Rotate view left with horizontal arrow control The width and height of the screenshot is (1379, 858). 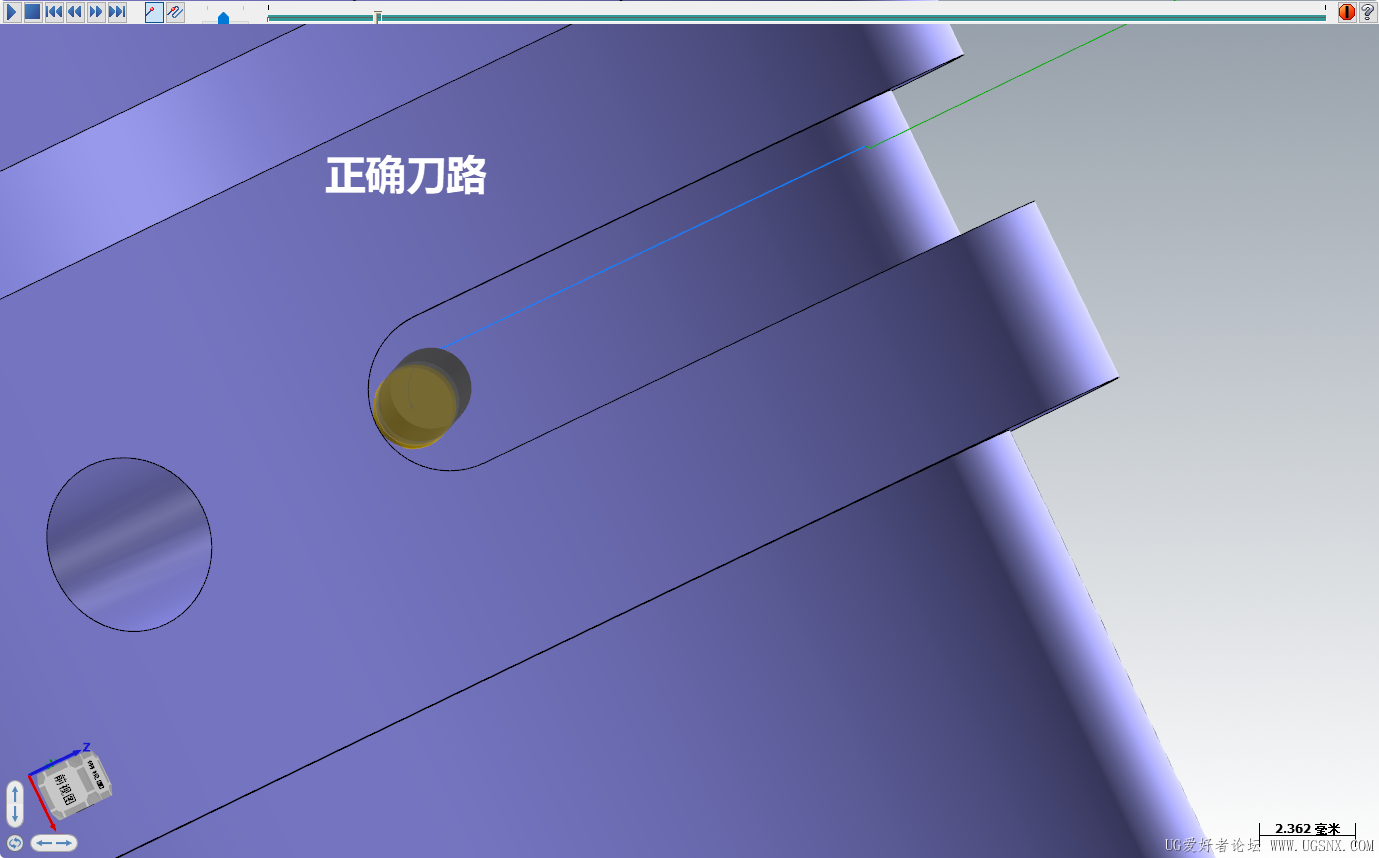(43, 843)
